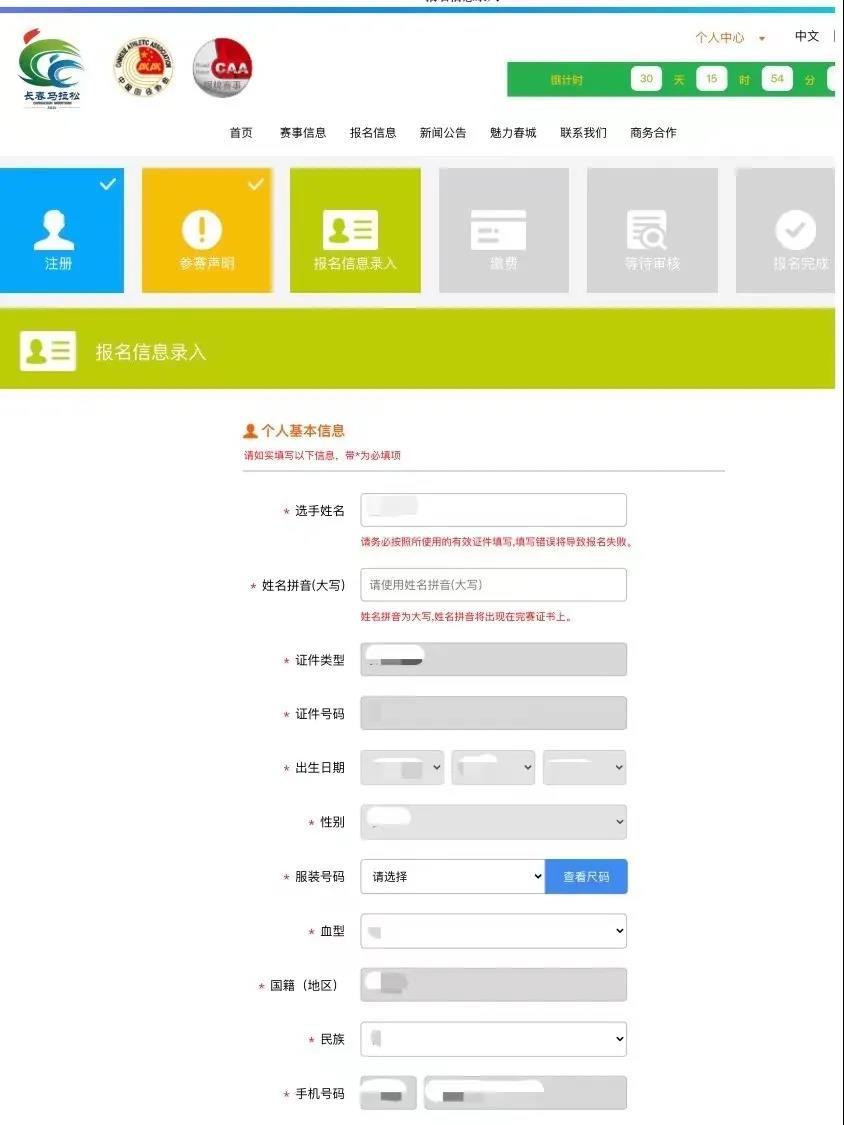
Task: Open the 新闻公告 menu item
Action: 442,133
